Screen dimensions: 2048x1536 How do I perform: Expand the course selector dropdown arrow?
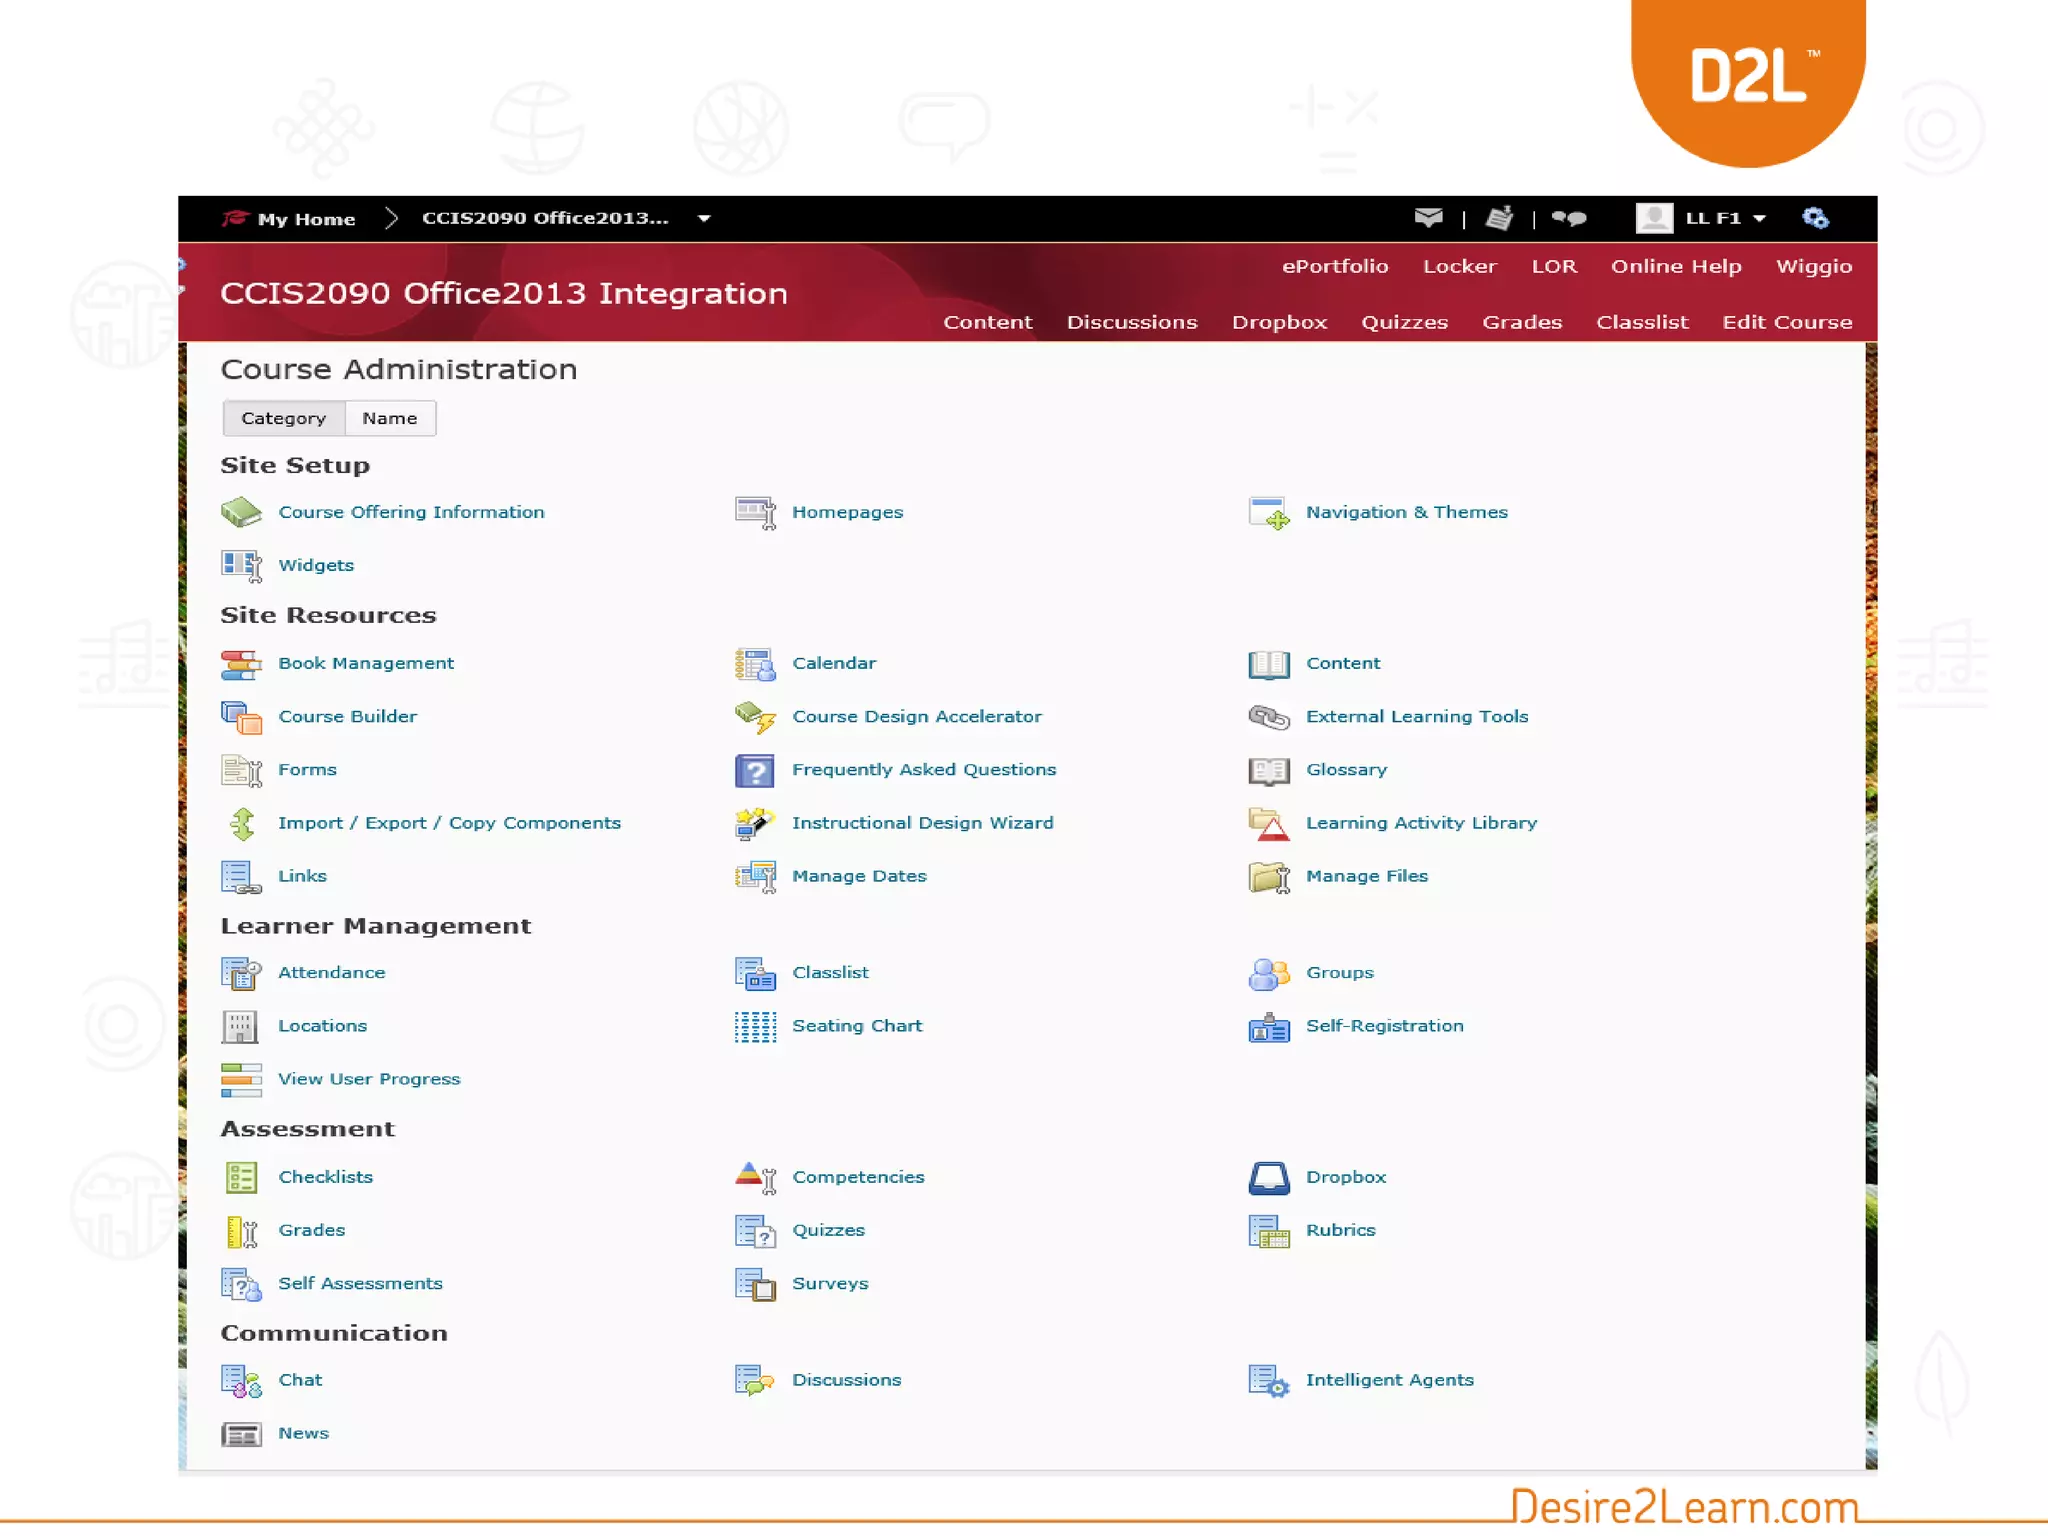pyautogui.click(x=704, y=218)
